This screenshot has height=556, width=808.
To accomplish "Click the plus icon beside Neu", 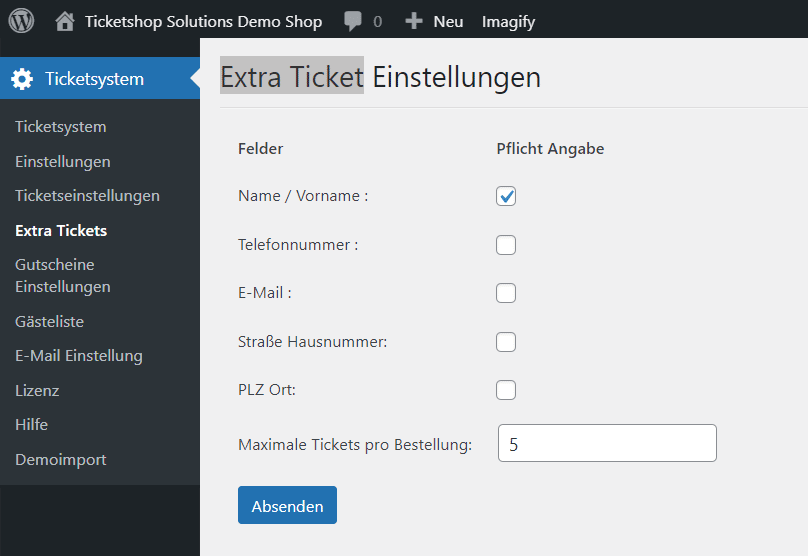I will click(414, 21).
